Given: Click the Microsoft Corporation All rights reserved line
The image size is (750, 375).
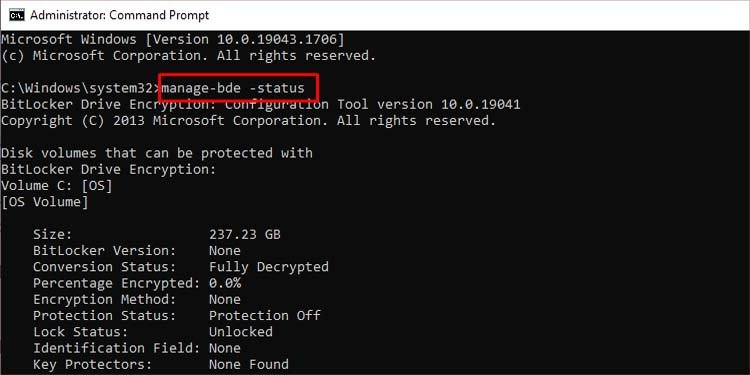Looking at the screenshot, I should [x=188, y=55].
